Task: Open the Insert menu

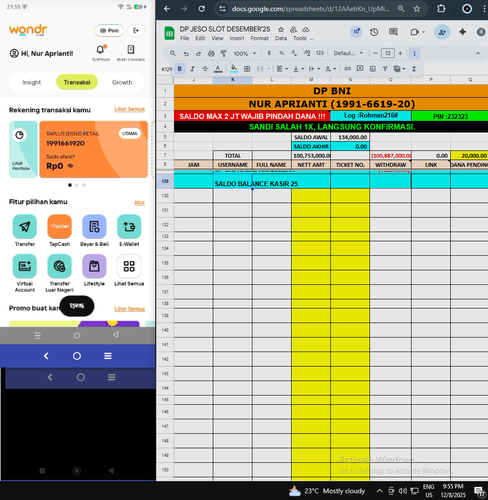Action: [x=237, y=38]
